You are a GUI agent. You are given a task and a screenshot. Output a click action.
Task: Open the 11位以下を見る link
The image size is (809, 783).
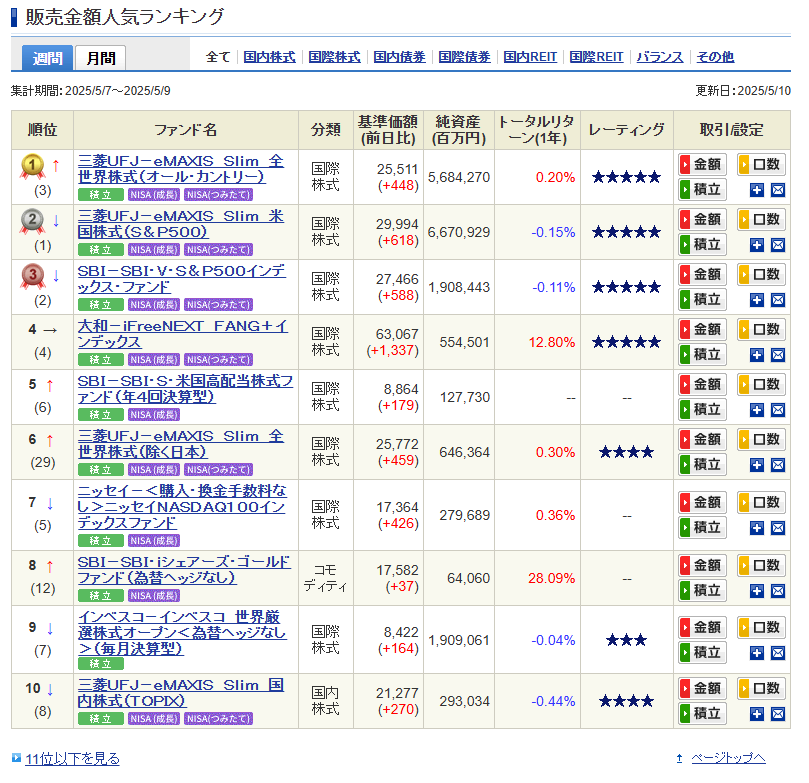tap(72, 759)
